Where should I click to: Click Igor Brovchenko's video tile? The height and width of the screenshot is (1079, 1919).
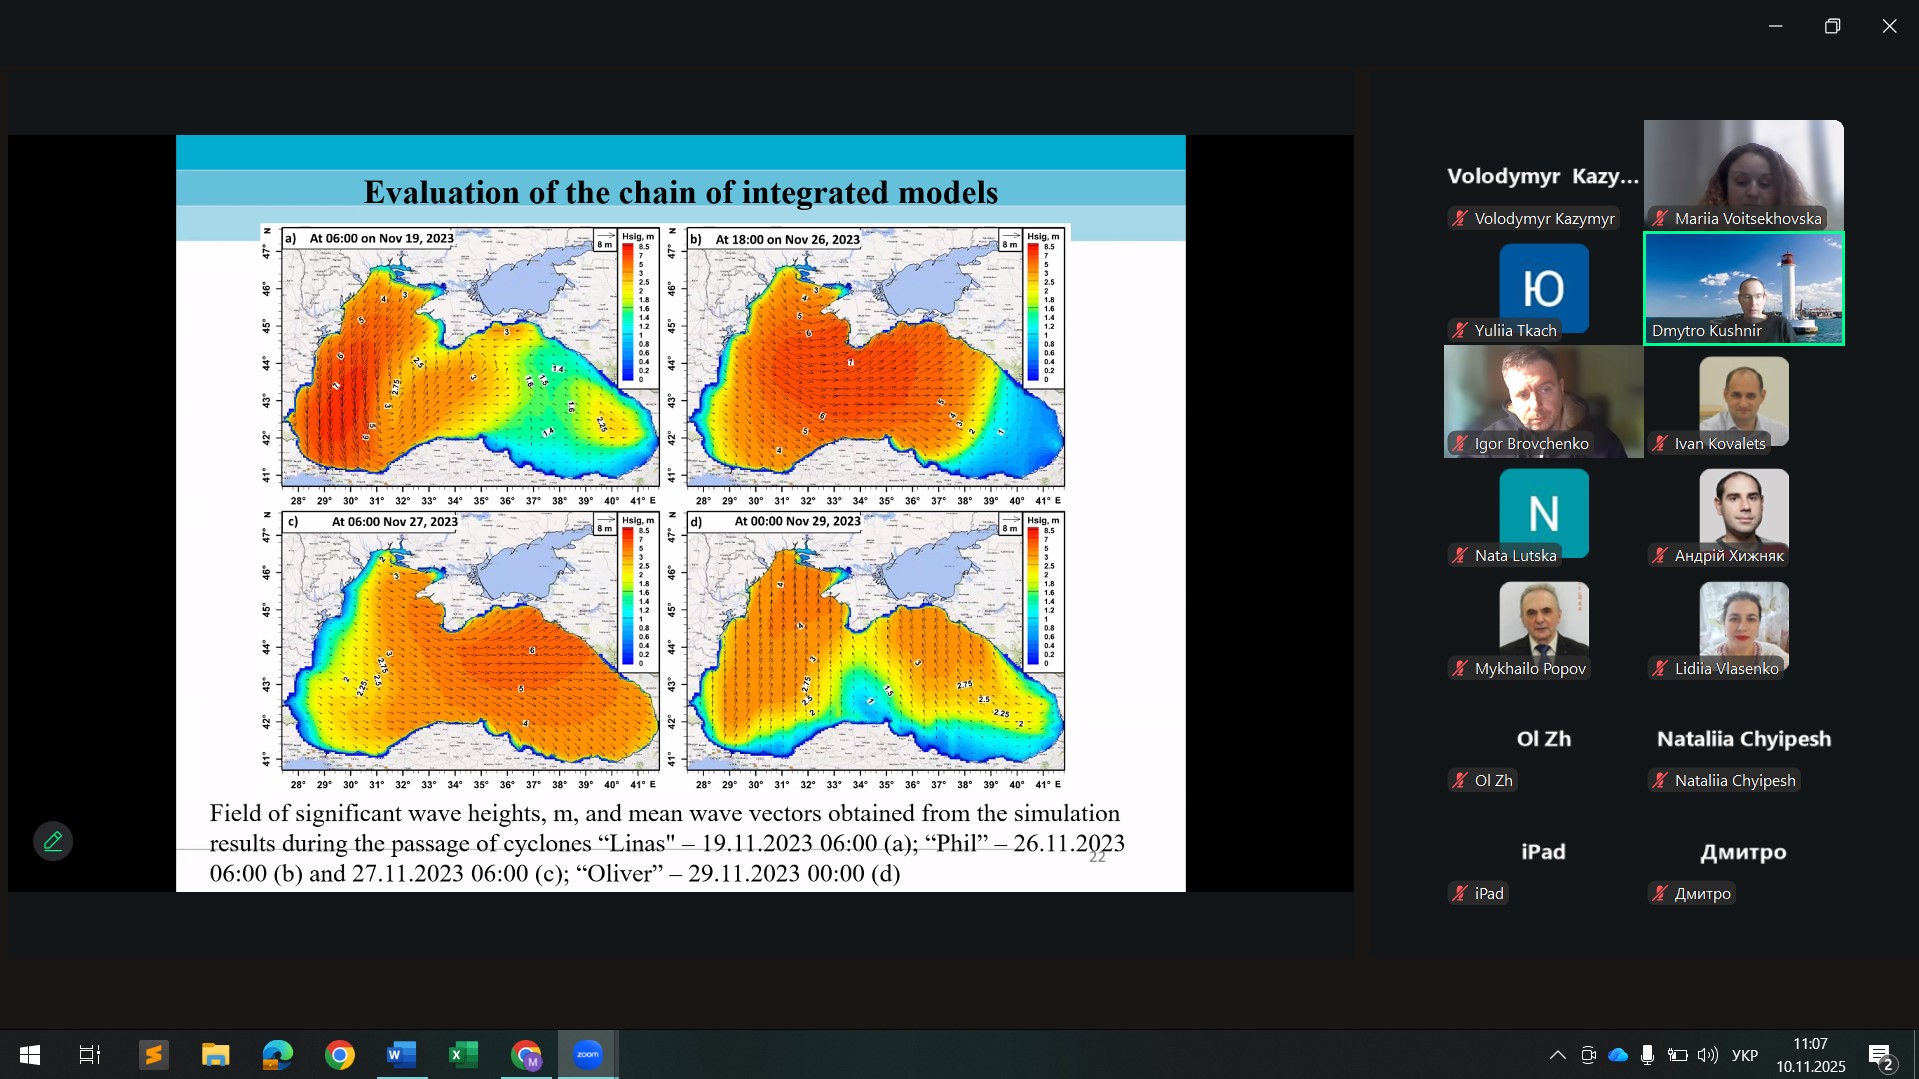(x=1543, y=400)
